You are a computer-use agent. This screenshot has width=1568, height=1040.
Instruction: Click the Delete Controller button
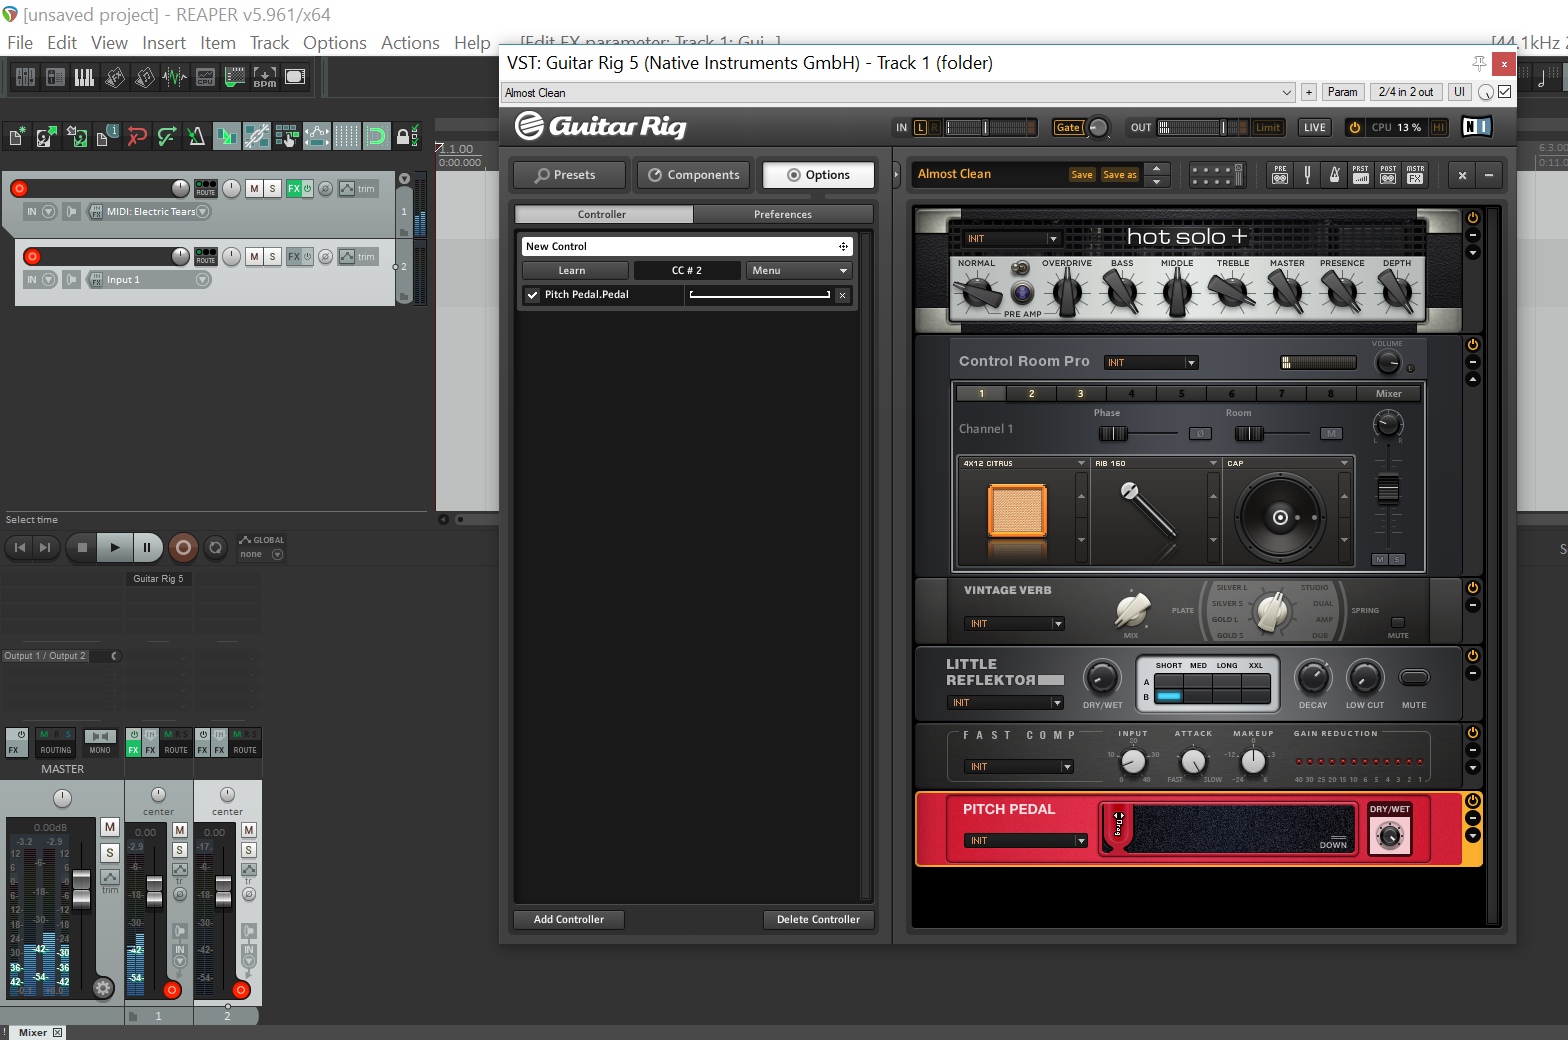(818, 920)
